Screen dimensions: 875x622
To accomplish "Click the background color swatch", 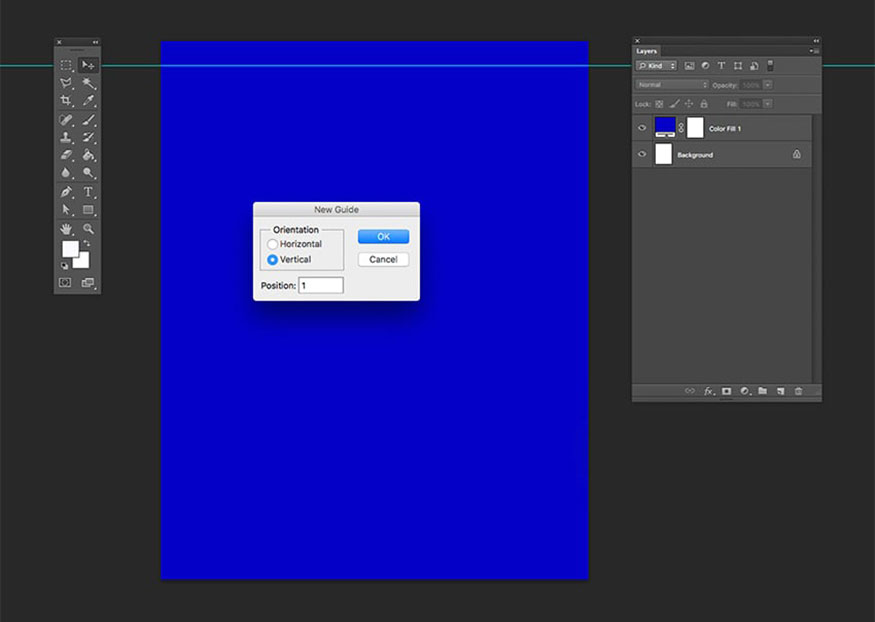I will click(x=83, y=262).
